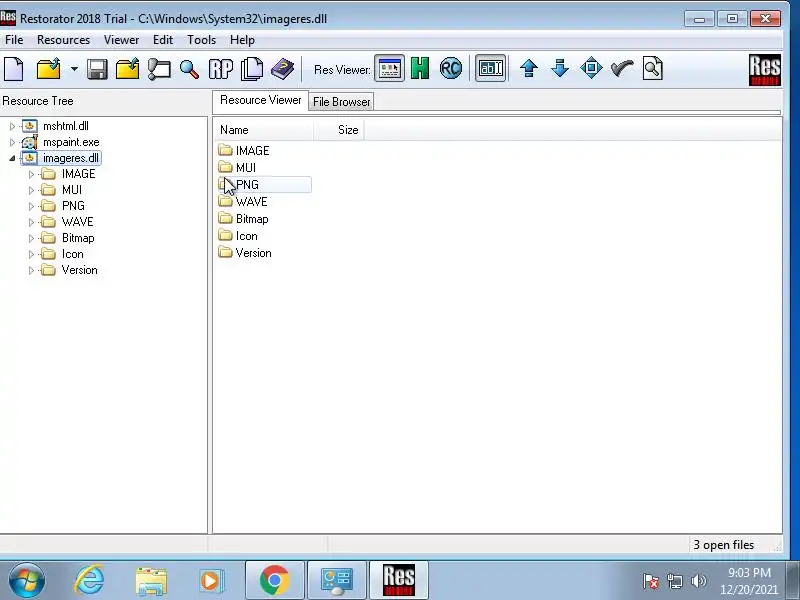Select the WAVE item in Resource Tree

(78, 222)
